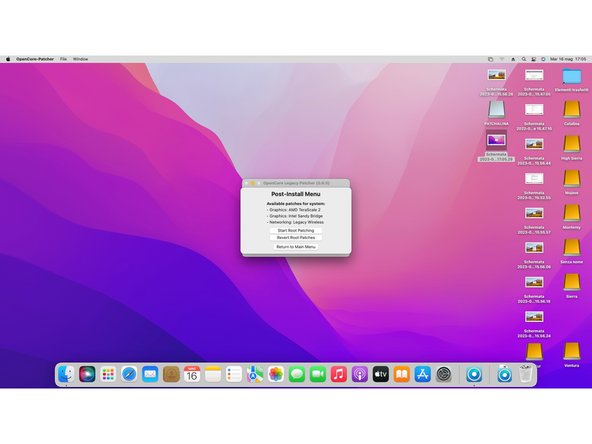Select the Mojave volume on desktop
Viewport: 592px width, 444px height.
tap(572, 182)
